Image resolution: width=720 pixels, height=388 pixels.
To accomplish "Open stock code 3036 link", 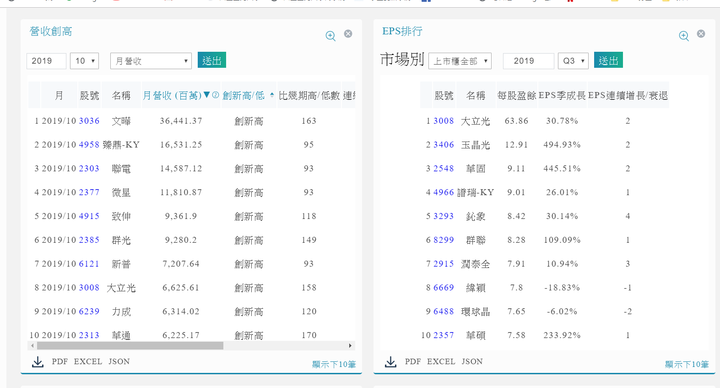I will click(89, 121).
